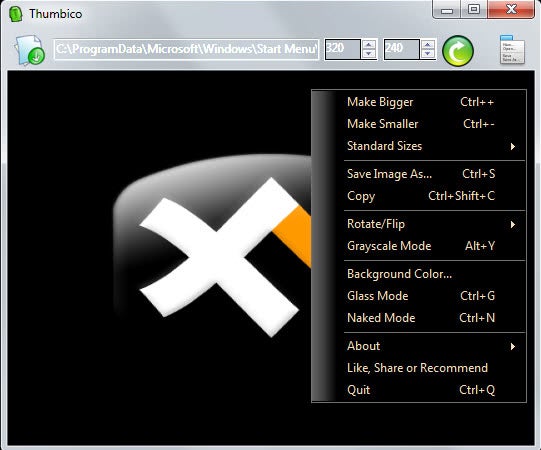Click the height field showing 240
The height and width of the screenshot is (450, 541).
point(402,49)
